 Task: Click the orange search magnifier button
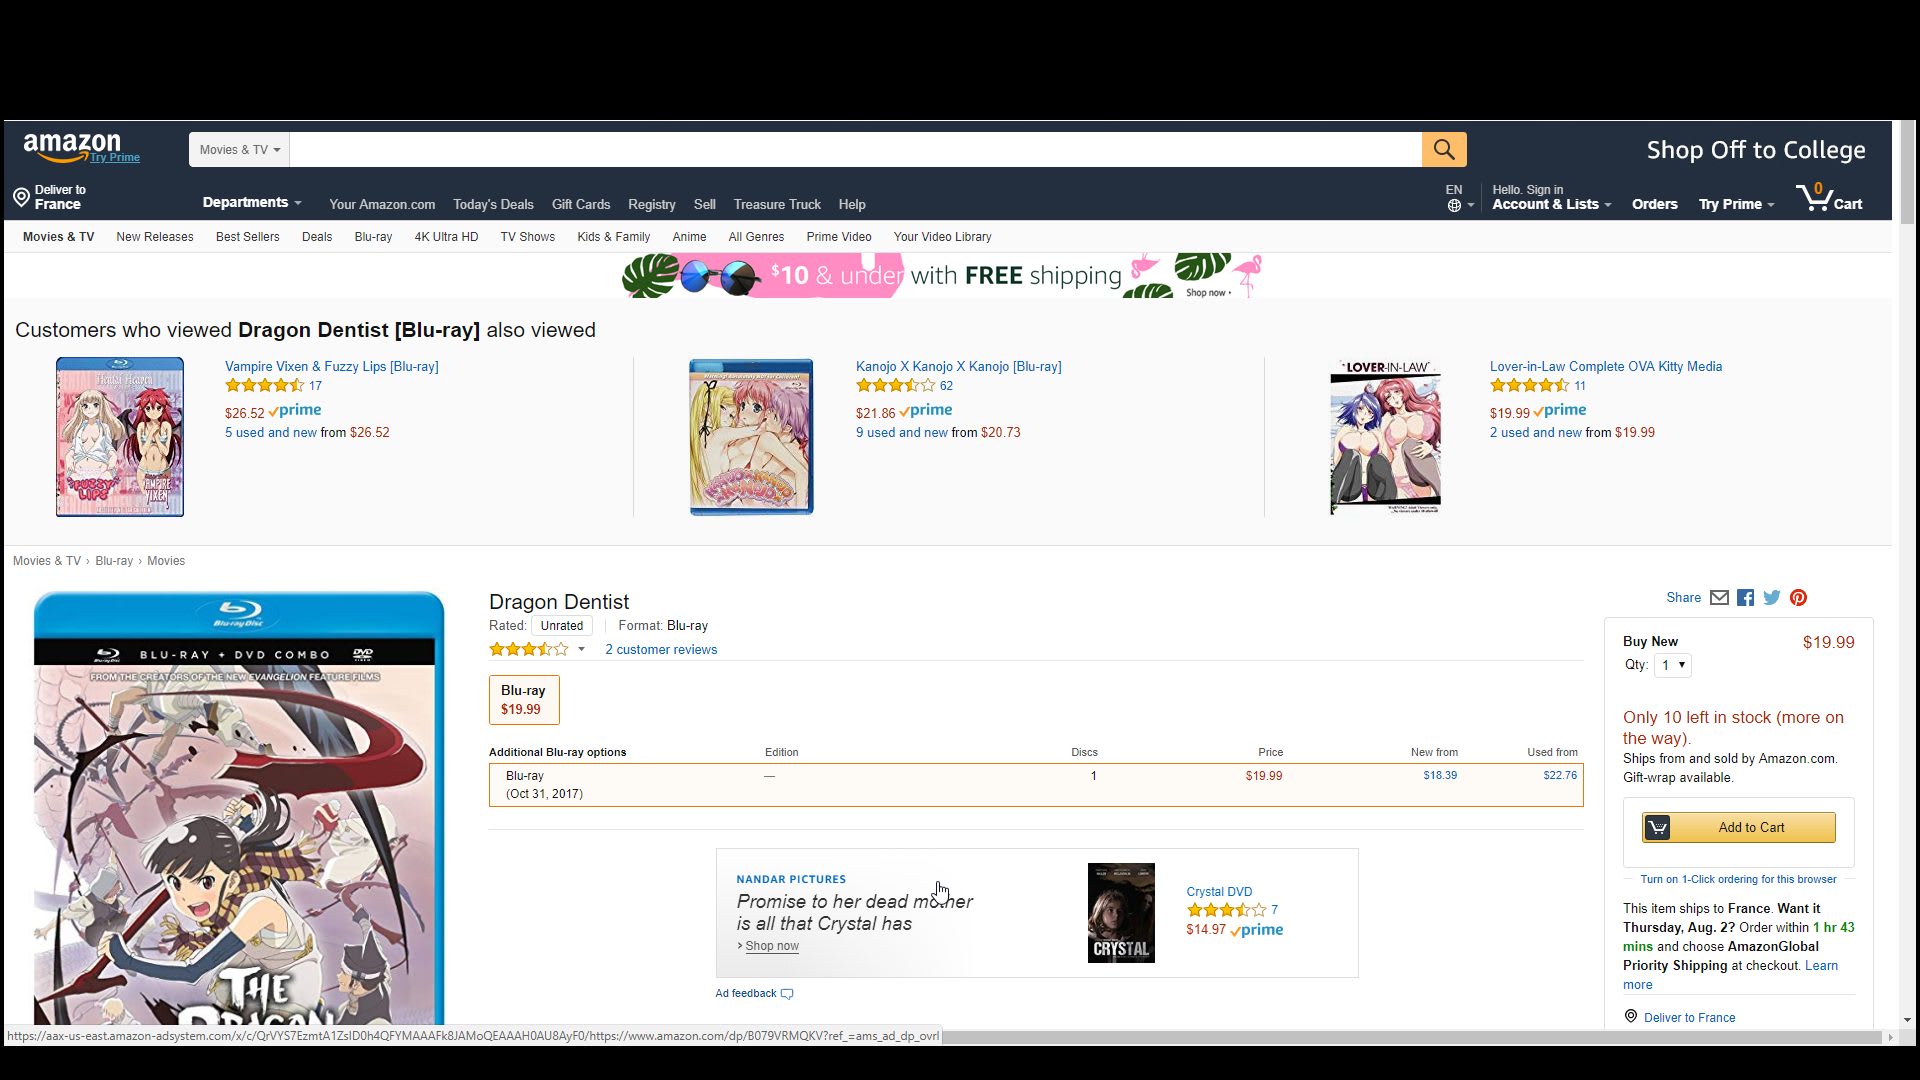[x=1443, y=150]
